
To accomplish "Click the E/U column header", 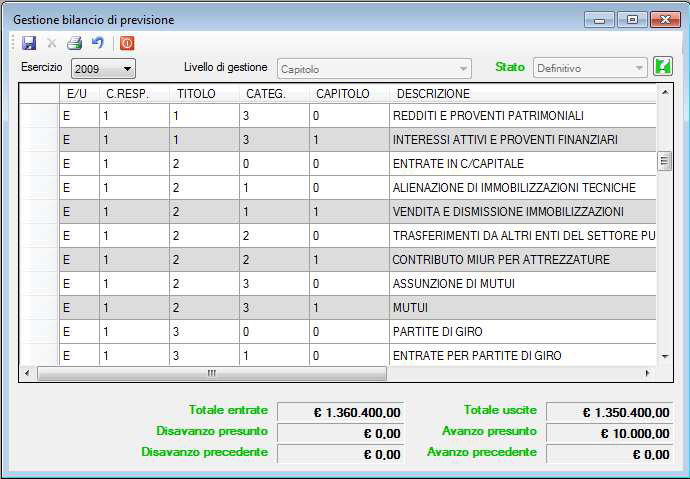I will (80, 94).
